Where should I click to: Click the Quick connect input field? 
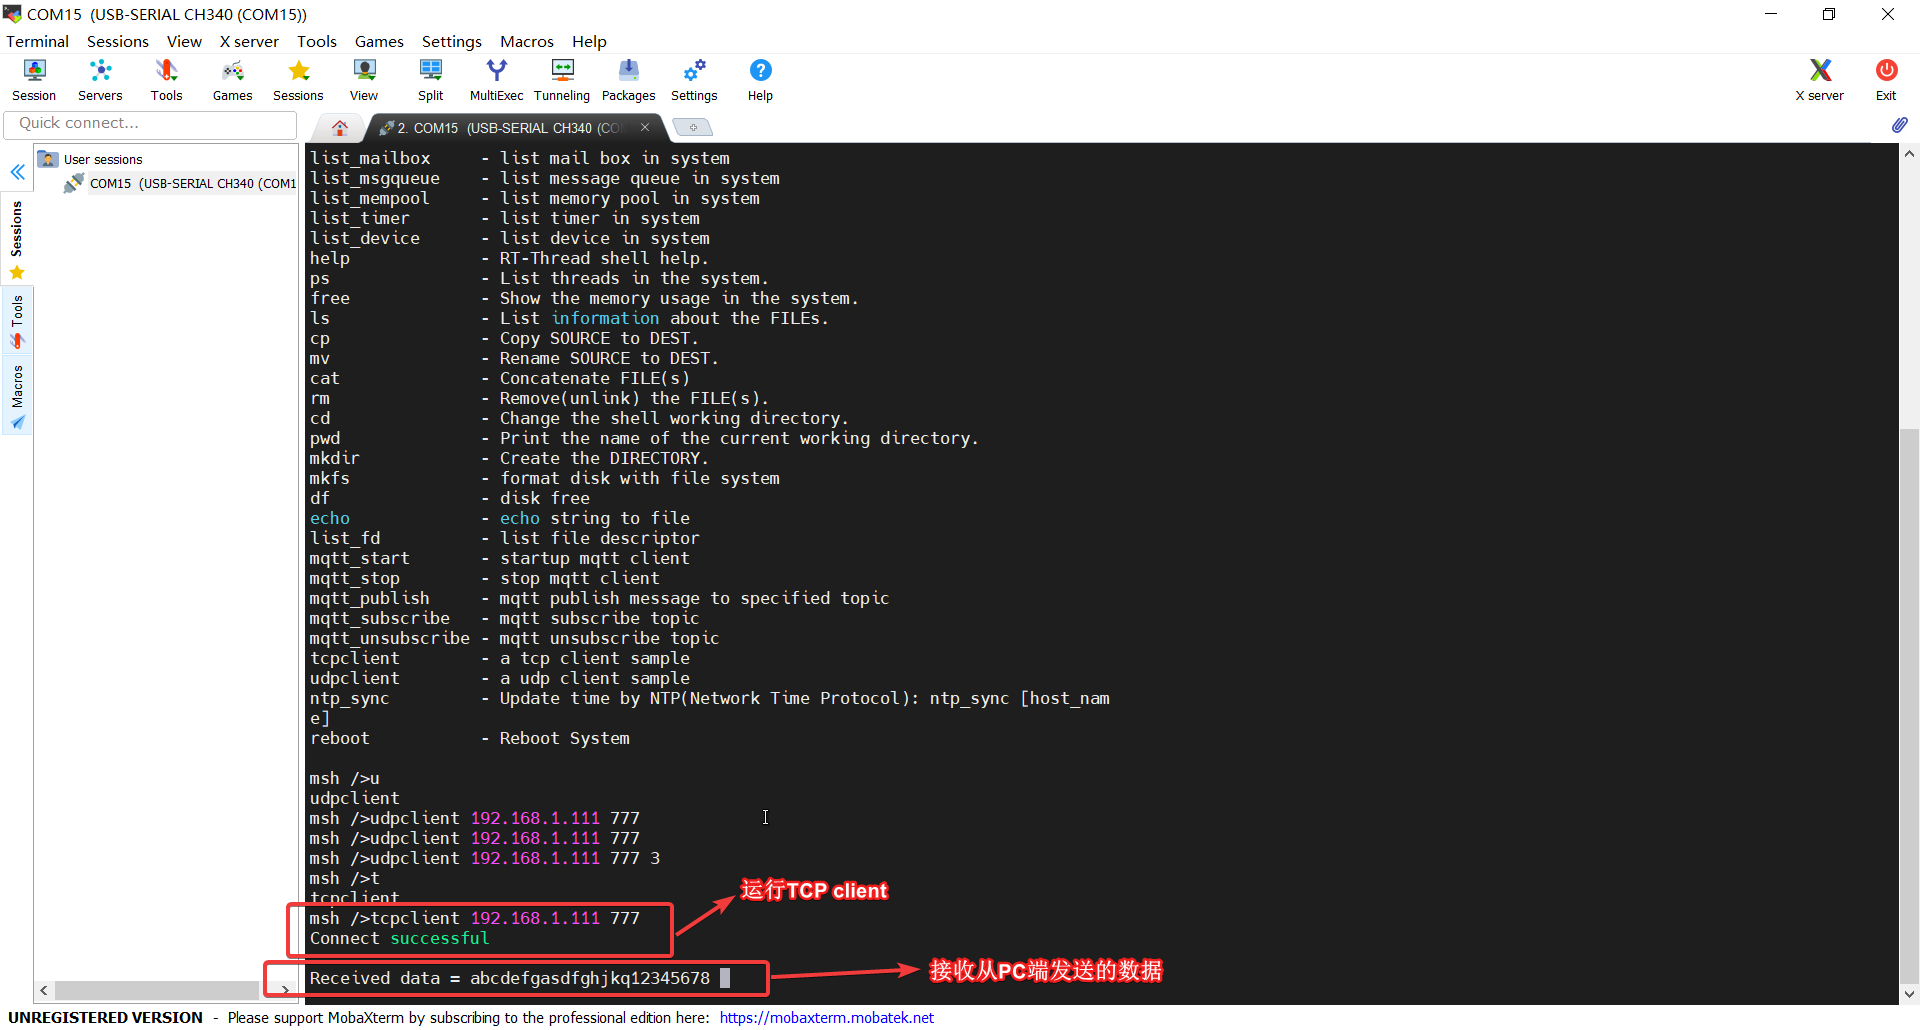click(150, 124)
